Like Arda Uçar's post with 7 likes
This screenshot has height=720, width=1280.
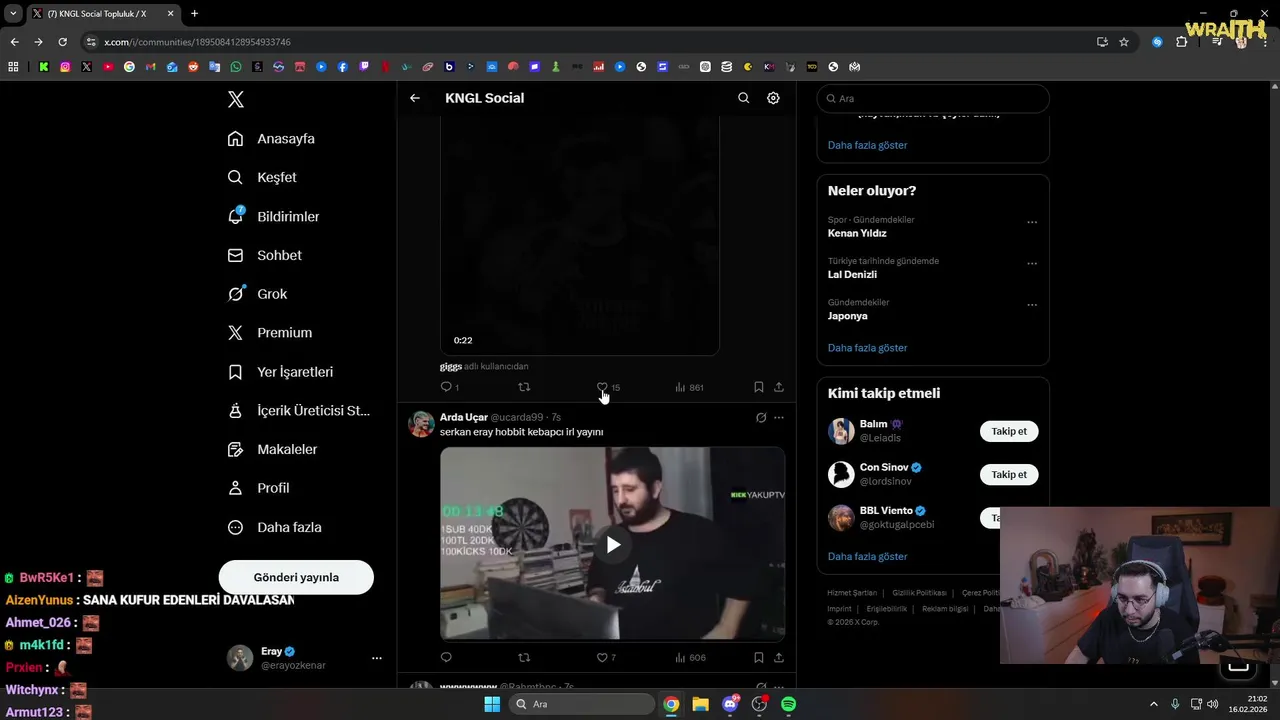click(606, 658)
